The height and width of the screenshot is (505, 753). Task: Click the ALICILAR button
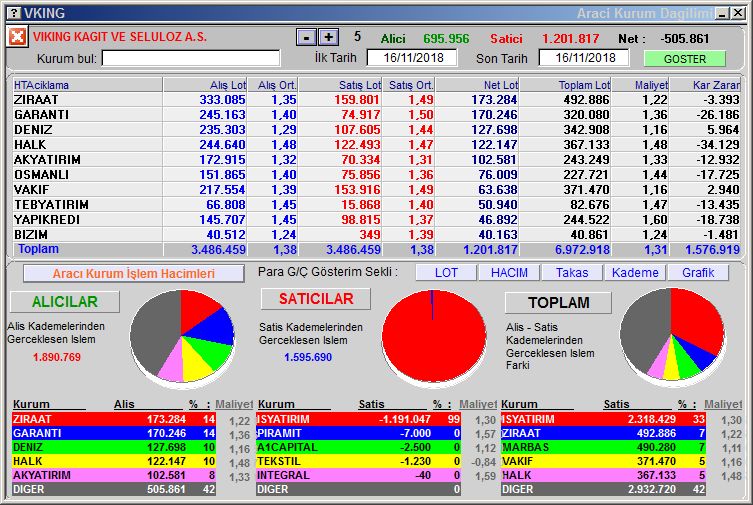(x=65, y=301)
